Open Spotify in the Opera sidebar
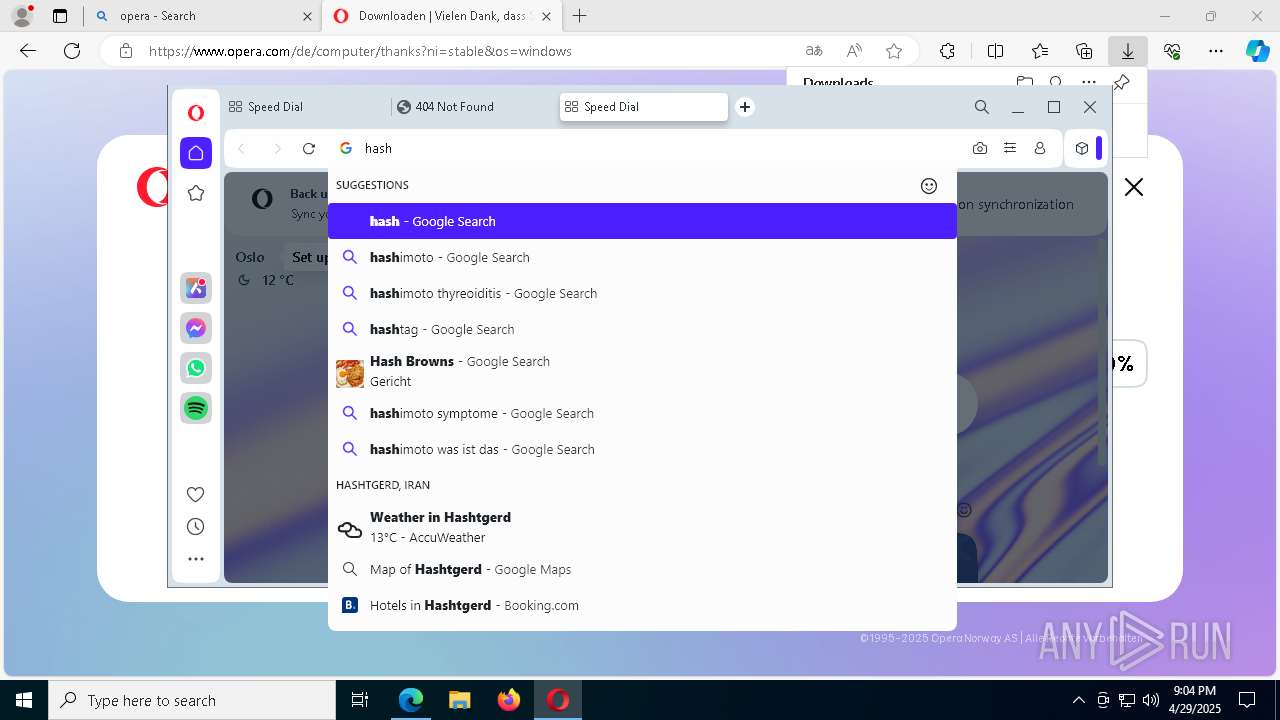The height and width of the screenshot is (720, 1280). click(x=196, y=408)
